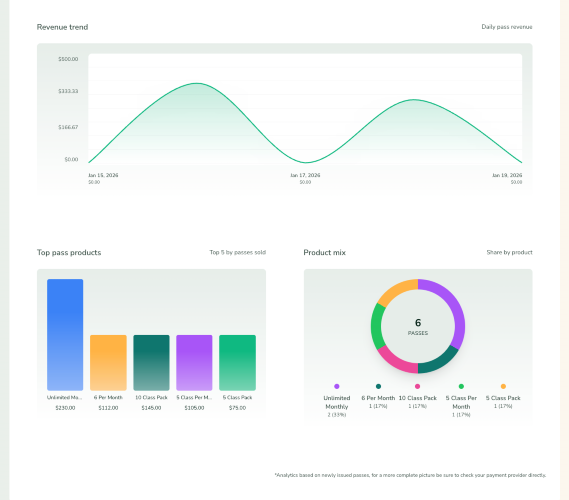This screenshot has width=569, height=500.
Task: Click the $0.00 y-axis label
Action: tap(71, 159)
